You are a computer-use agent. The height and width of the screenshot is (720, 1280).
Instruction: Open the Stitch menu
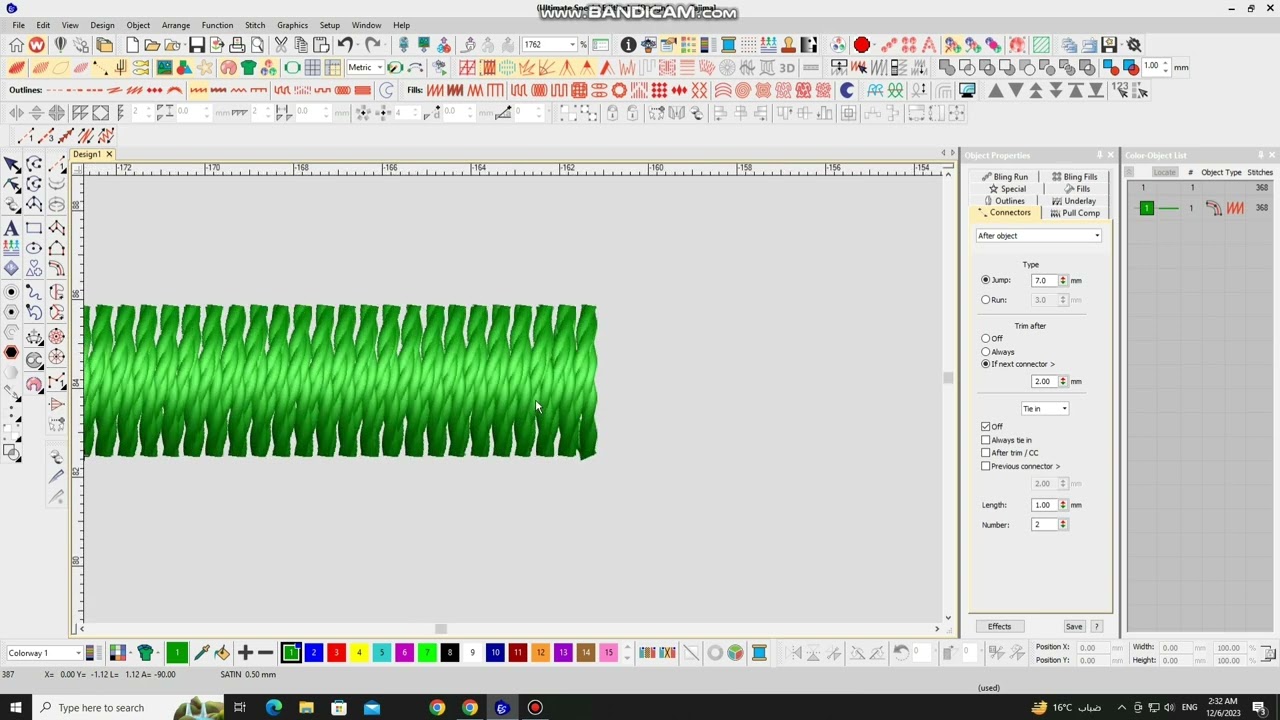[255, 25]
